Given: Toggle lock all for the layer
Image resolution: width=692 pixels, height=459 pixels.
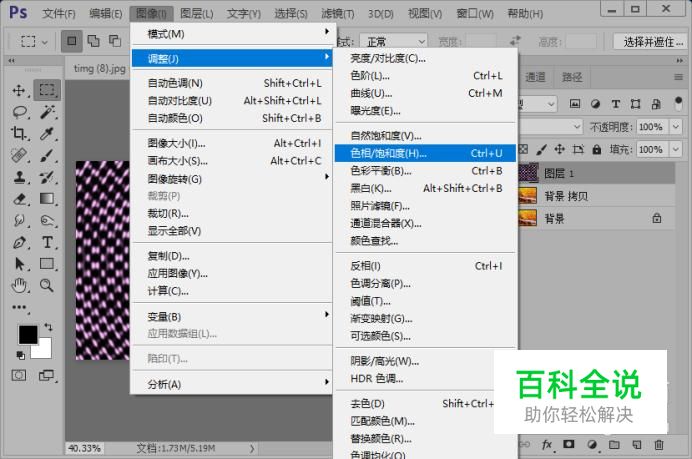Looking at the screenshot, I should pyautogui.click(x=597, y=149).
